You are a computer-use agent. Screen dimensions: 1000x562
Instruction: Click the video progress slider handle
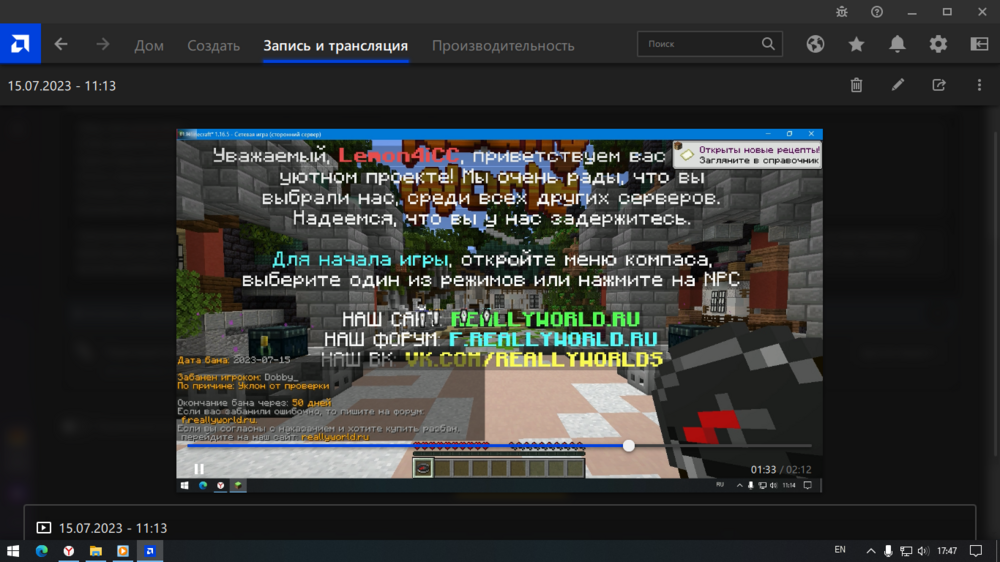(x=629, y=446)
